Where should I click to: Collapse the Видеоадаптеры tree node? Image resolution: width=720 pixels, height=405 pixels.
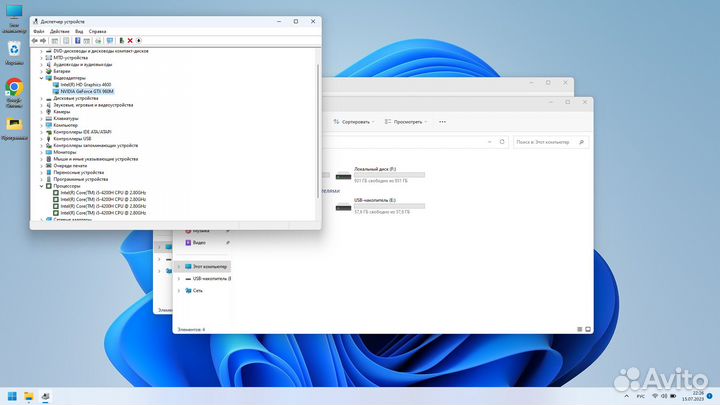pos(42,78)
